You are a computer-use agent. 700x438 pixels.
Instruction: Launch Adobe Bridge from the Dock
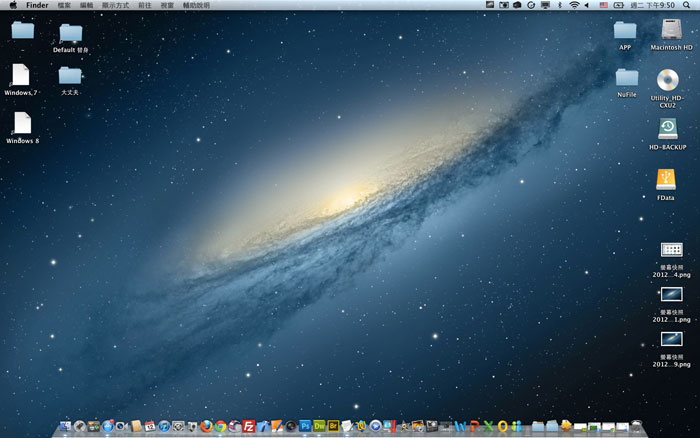coord(333,426)
